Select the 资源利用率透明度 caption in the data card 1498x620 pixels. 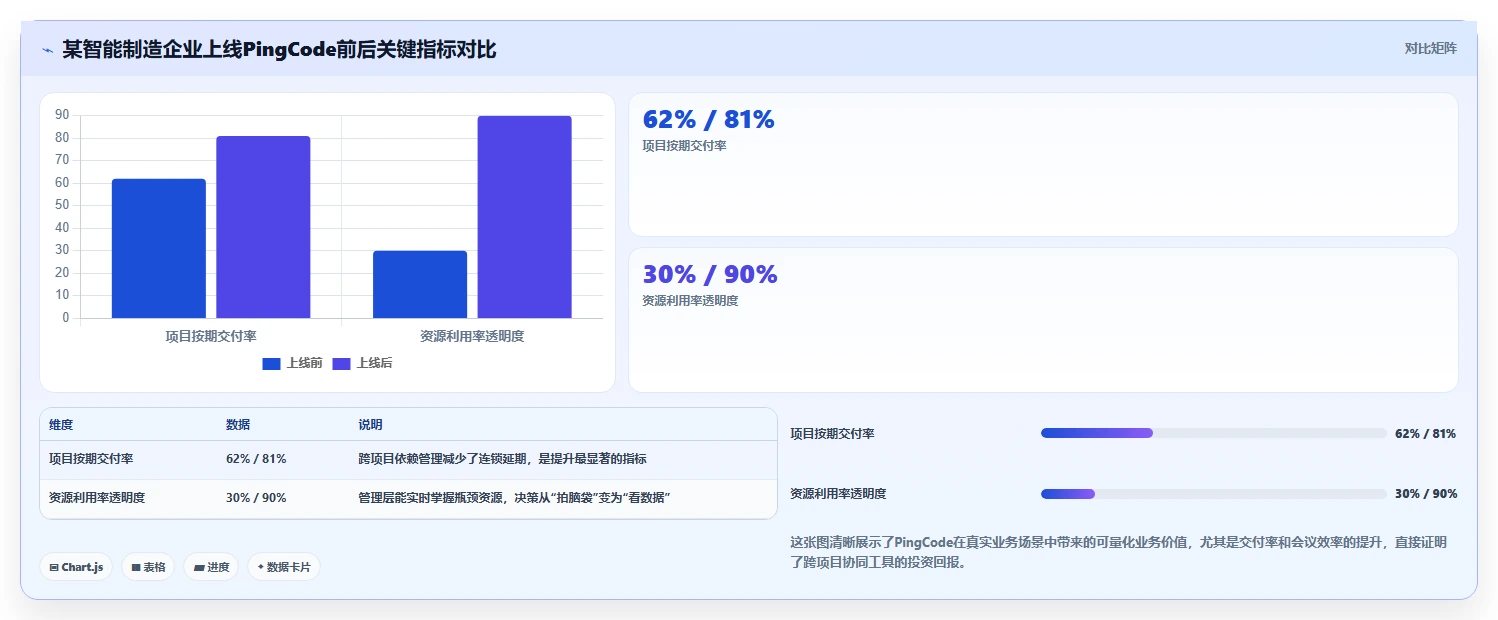tap(690, 300)
